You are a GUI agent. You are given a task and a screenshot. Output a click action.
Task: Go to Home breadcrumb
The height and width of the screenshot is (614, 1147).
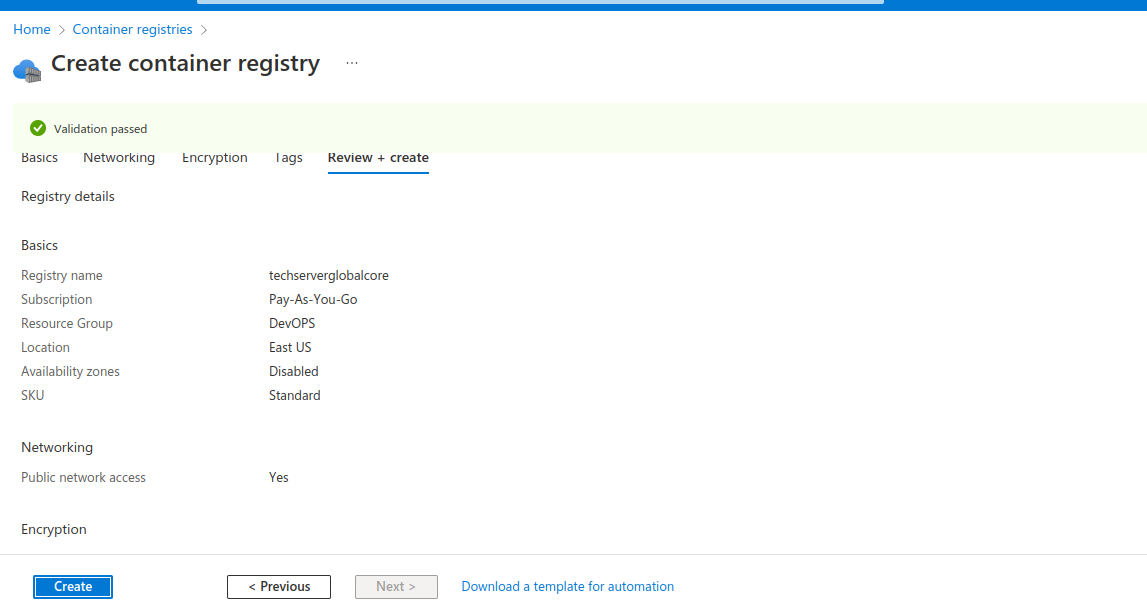click(x=32, y=29)
